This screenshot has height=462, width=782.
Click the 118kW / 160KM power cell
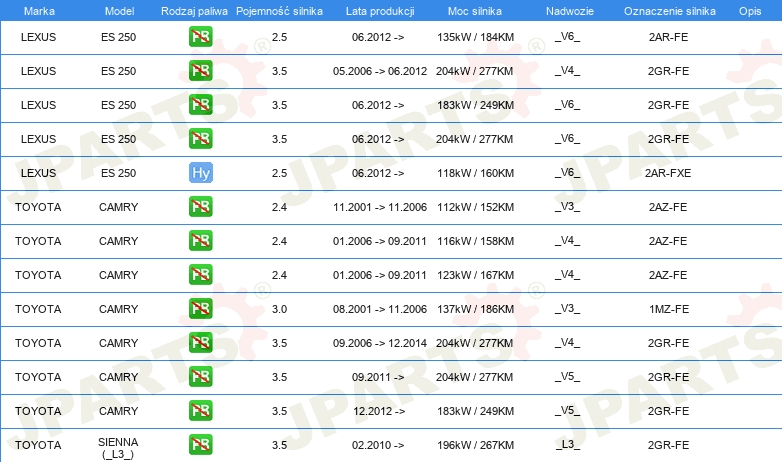pyautogui.click(x=475, y=173)
